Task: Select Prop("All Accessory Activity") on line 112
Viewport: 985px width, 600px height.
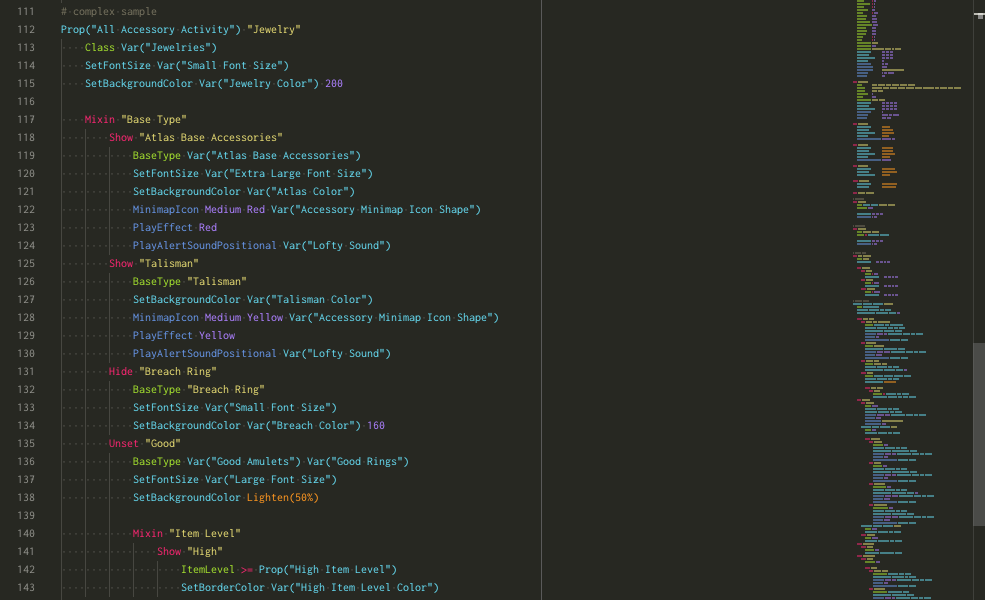Action: coord(151,30)
